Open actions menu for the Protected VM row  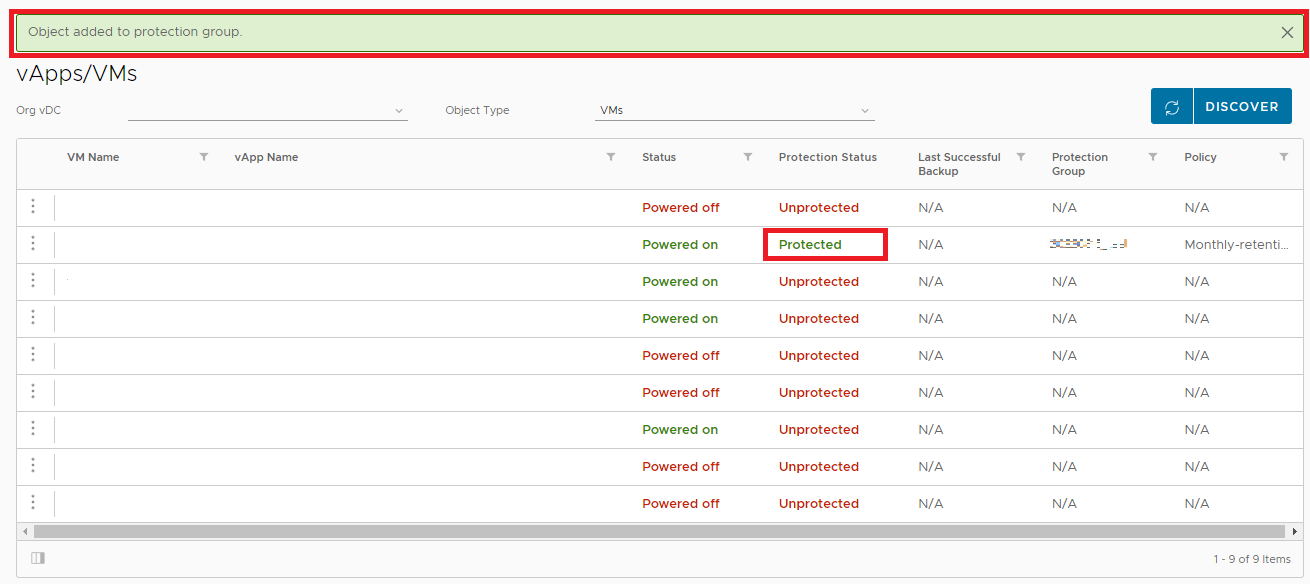click(33, 244)
